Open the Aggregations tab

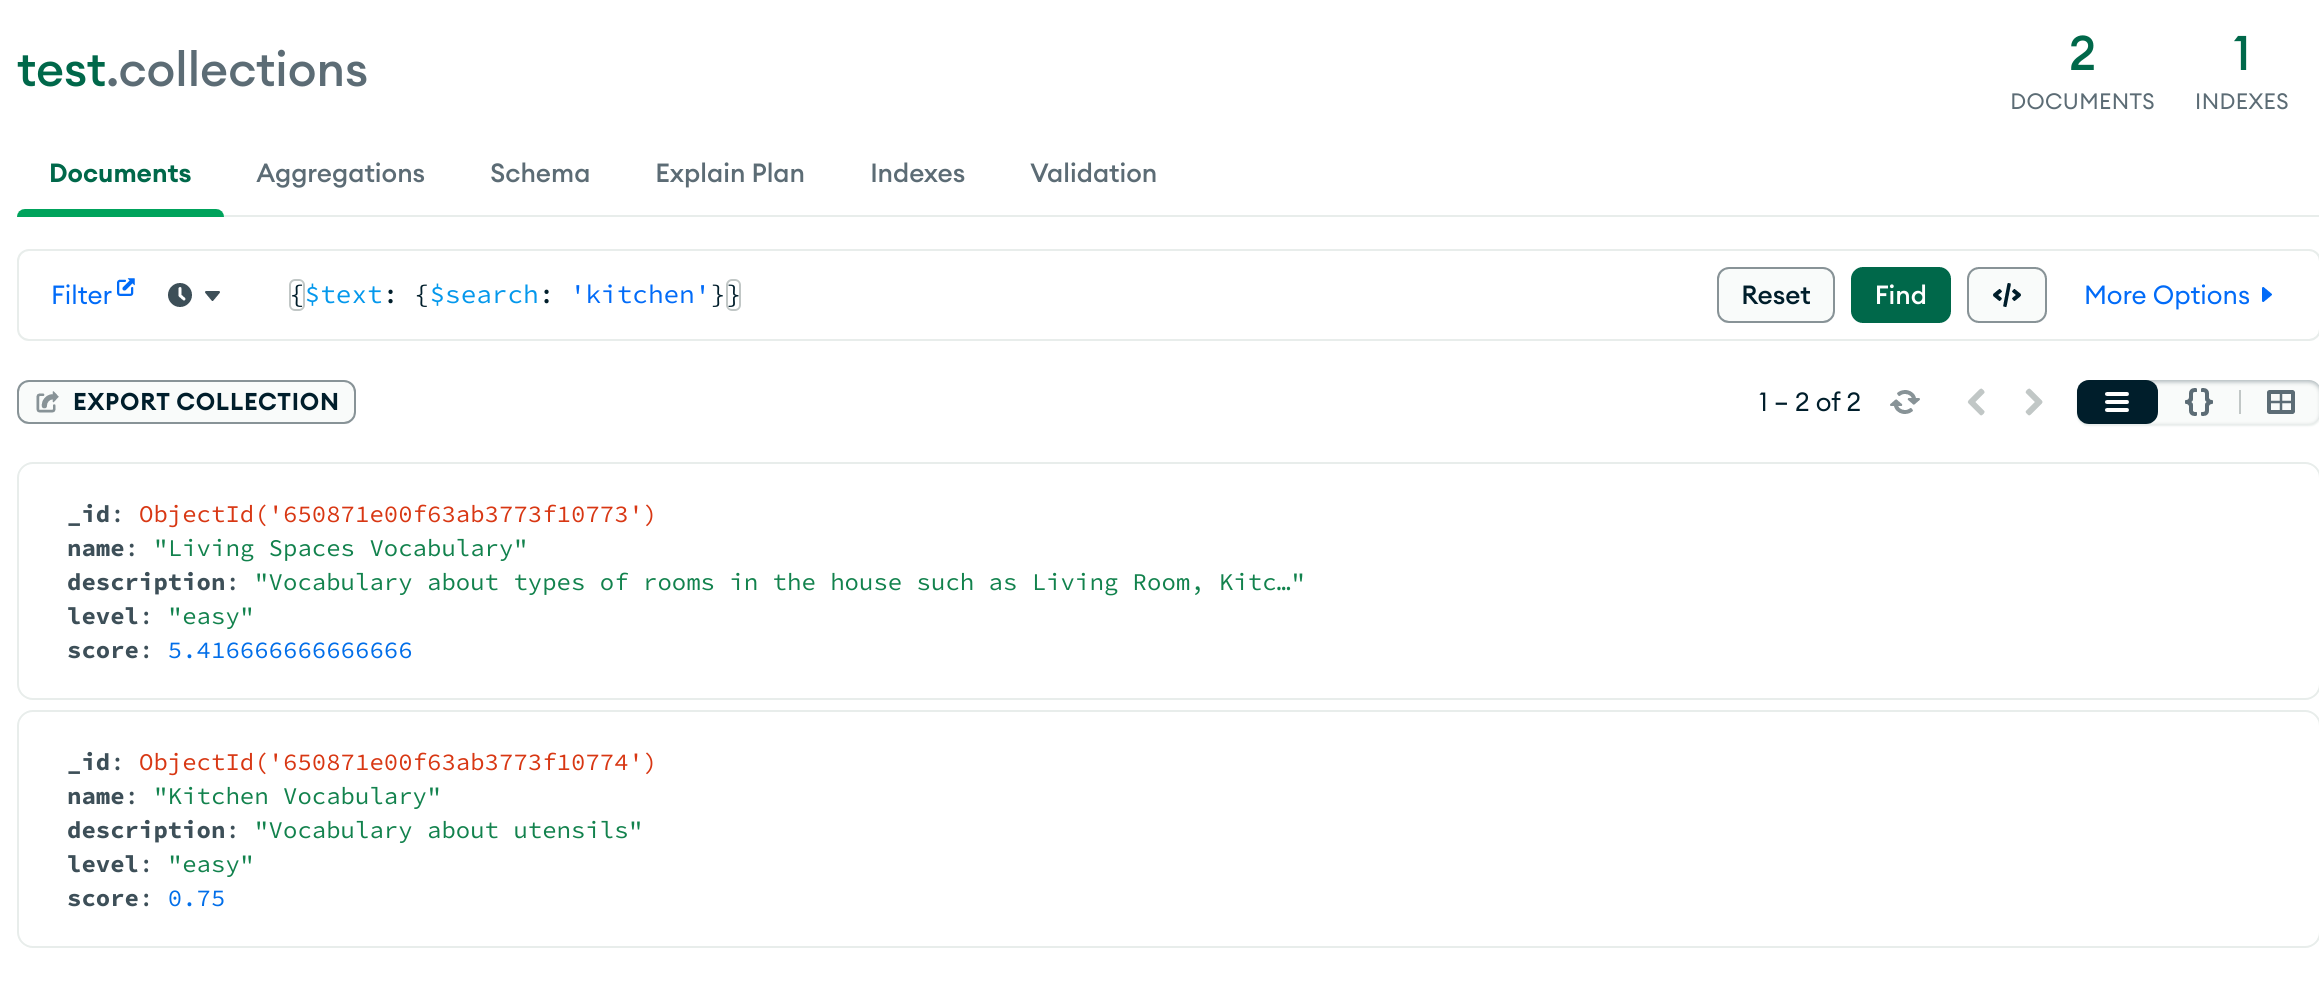tap(340, 173)
